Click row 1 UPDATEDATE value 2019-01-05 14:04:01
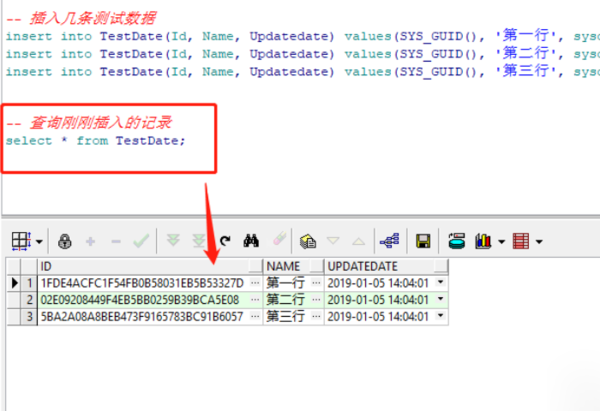 (378, 283)
